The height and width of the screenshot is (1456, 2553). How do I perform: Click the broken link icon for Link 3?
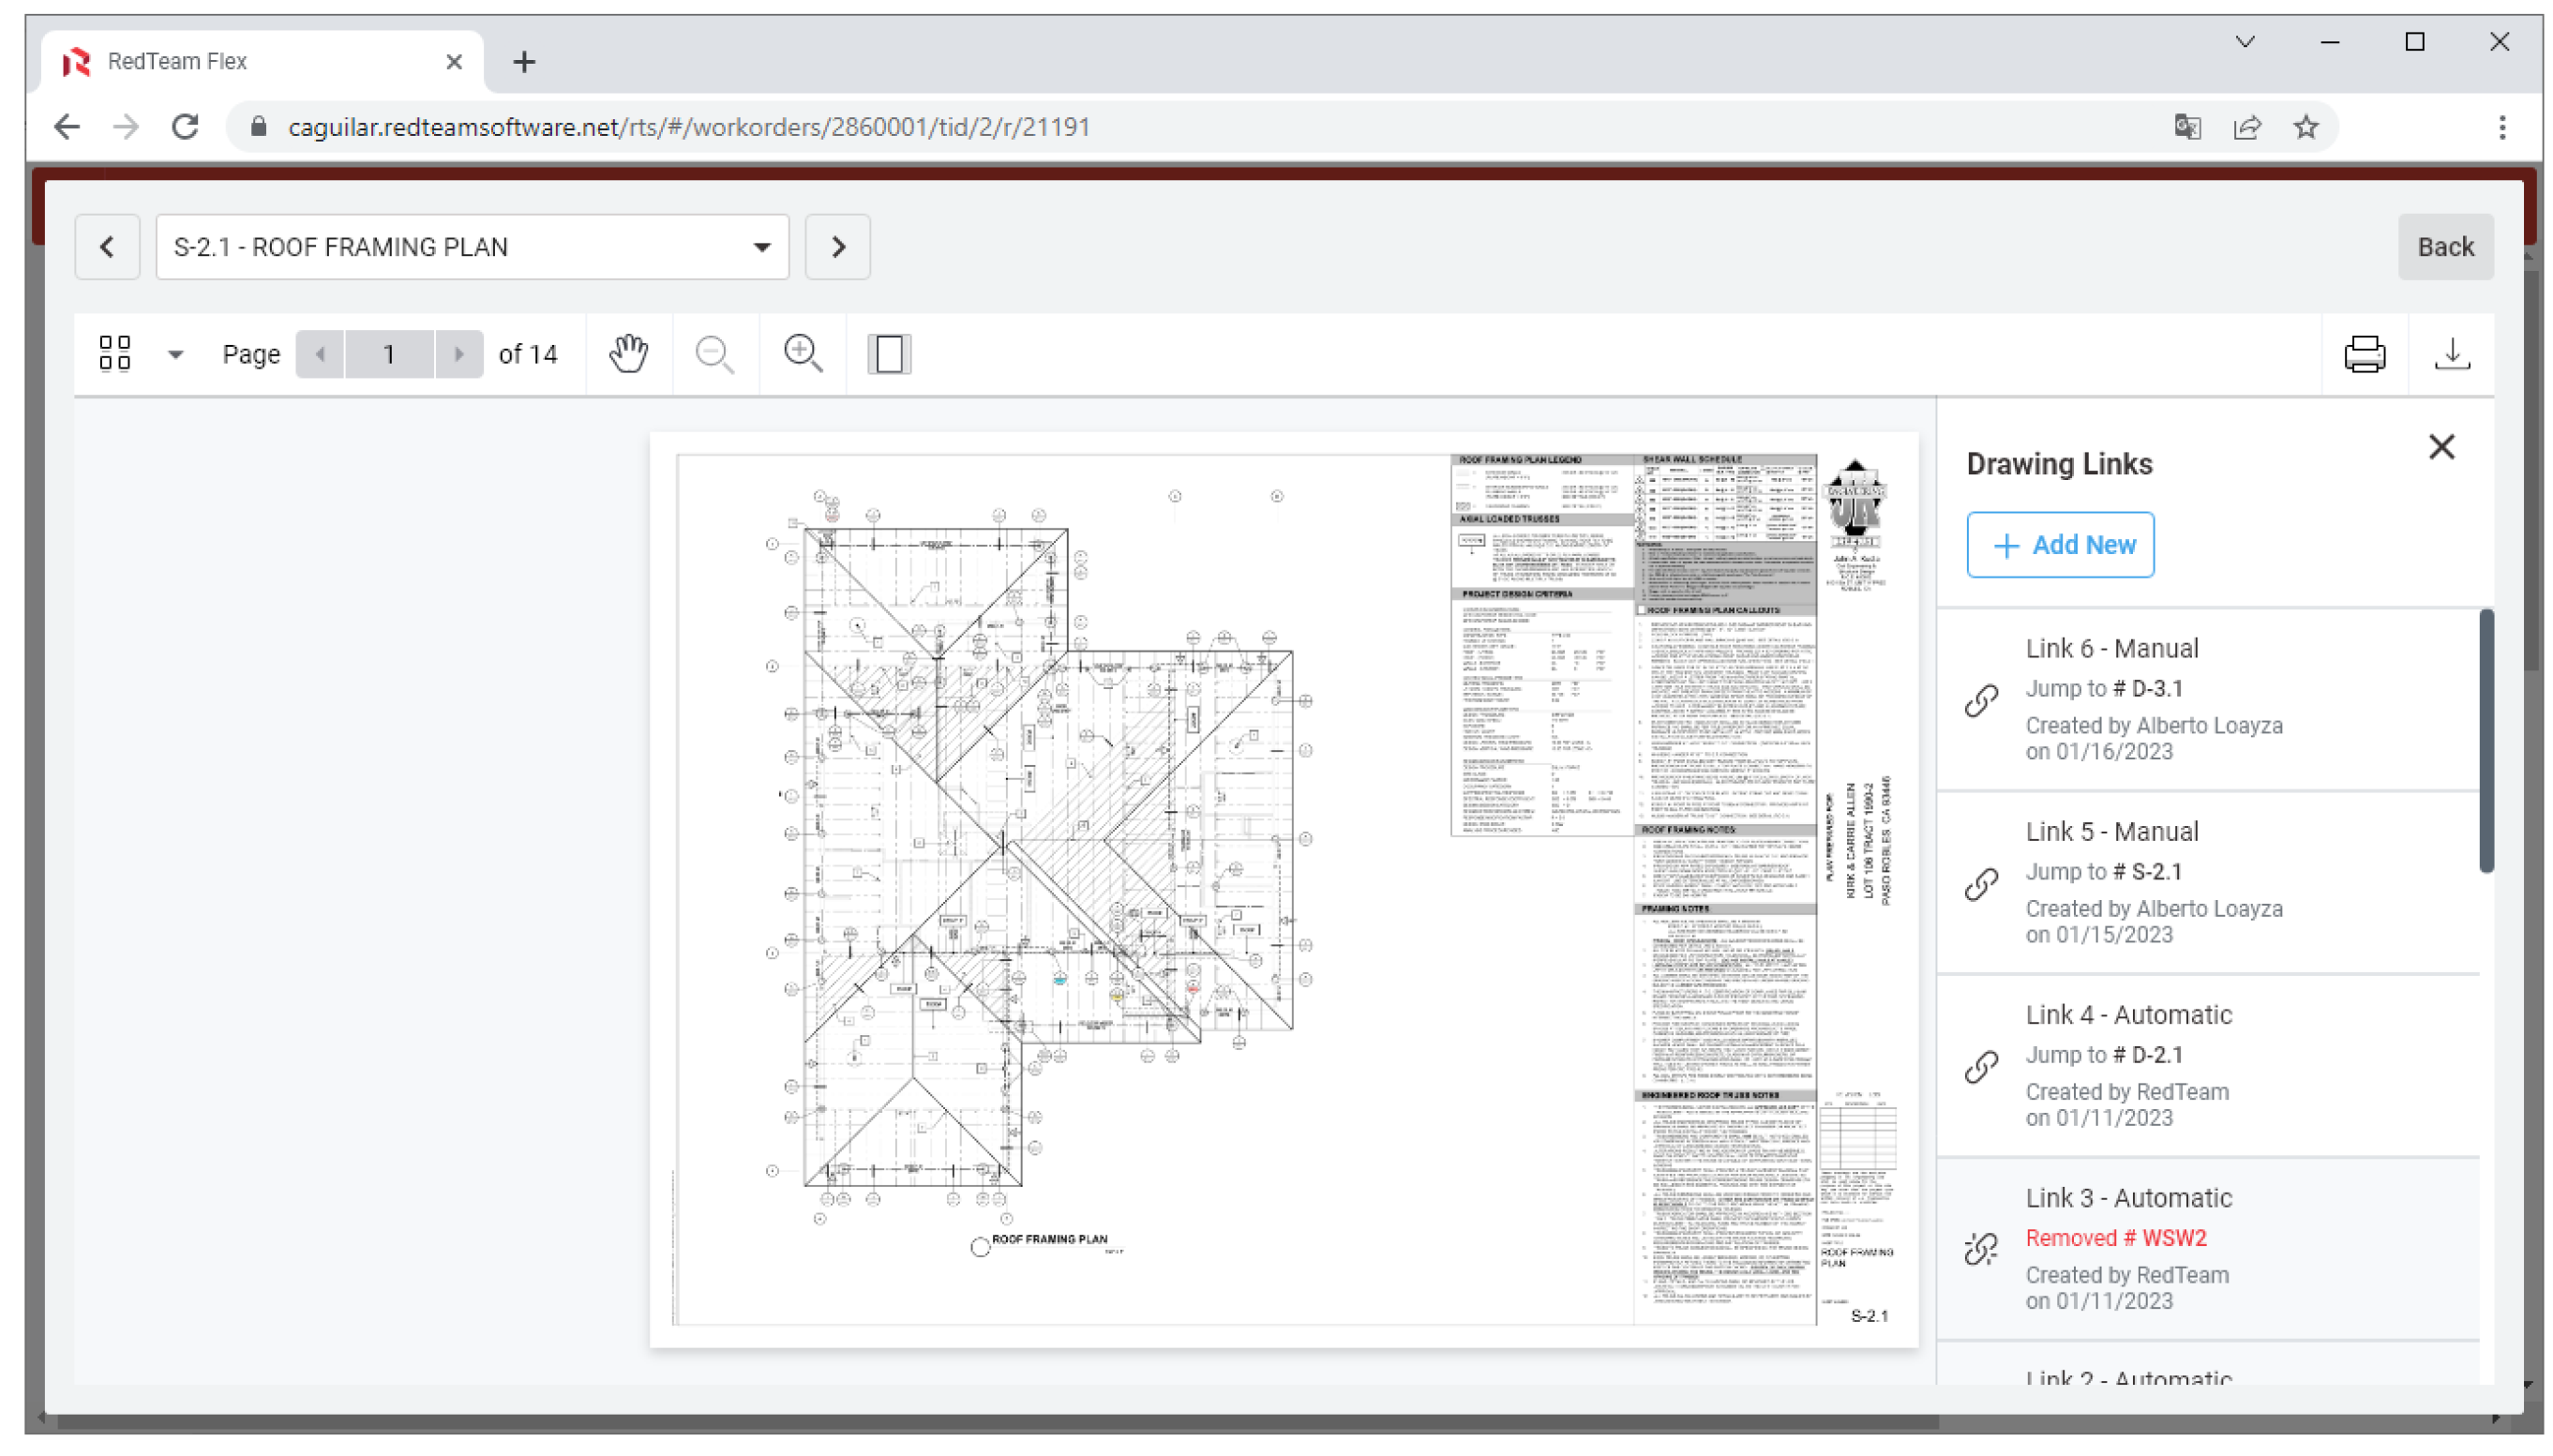pyautogui.click(x=1980, y=1249)
